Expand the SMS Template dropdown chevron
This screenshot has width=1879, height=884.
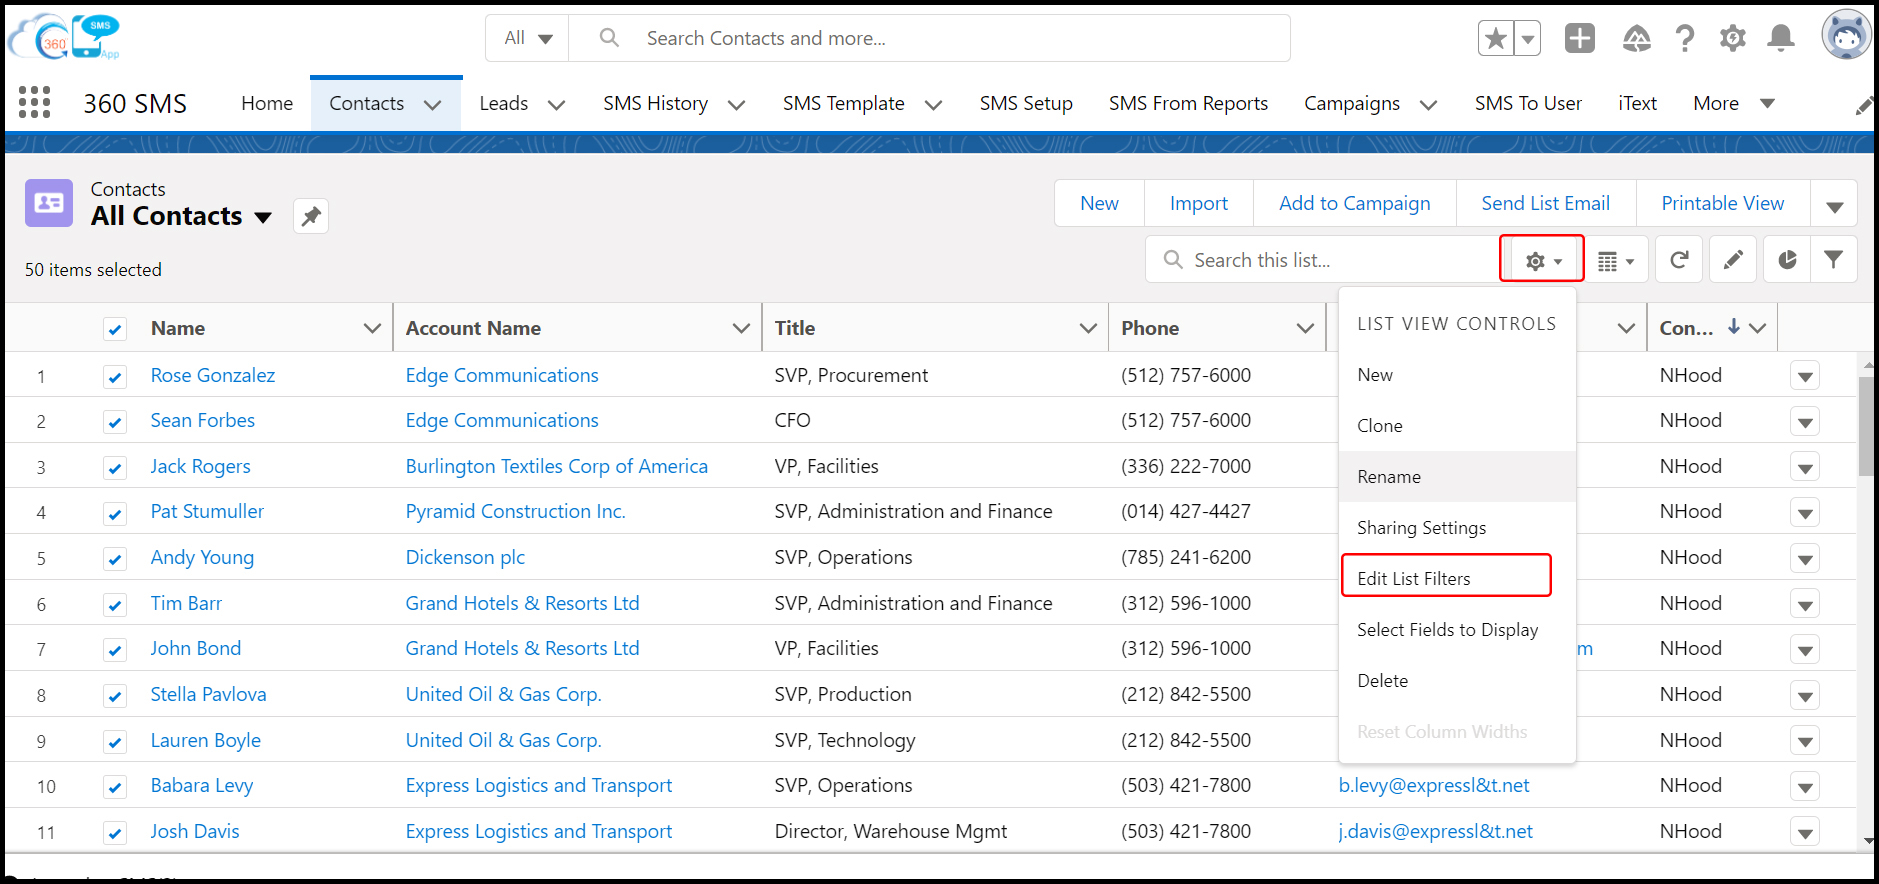click(x=933, y=104)
